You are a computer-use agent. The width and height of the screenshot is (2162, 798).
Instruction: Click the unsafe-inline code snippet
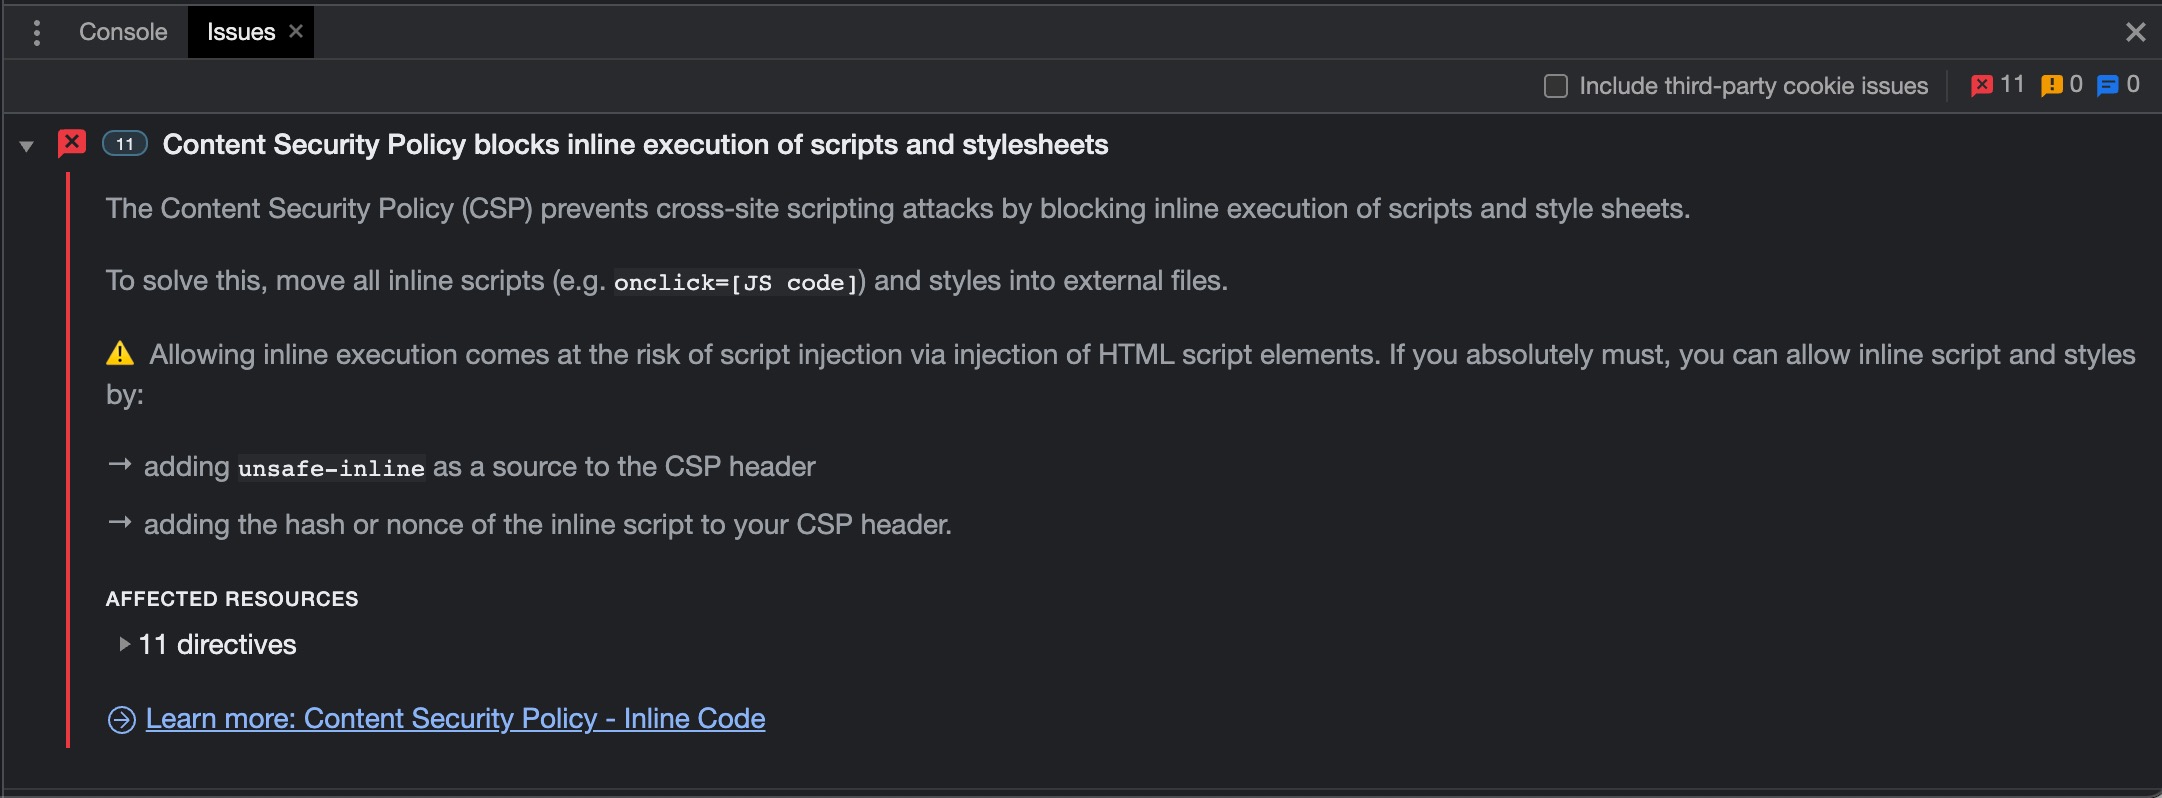[x=331, y=468]
